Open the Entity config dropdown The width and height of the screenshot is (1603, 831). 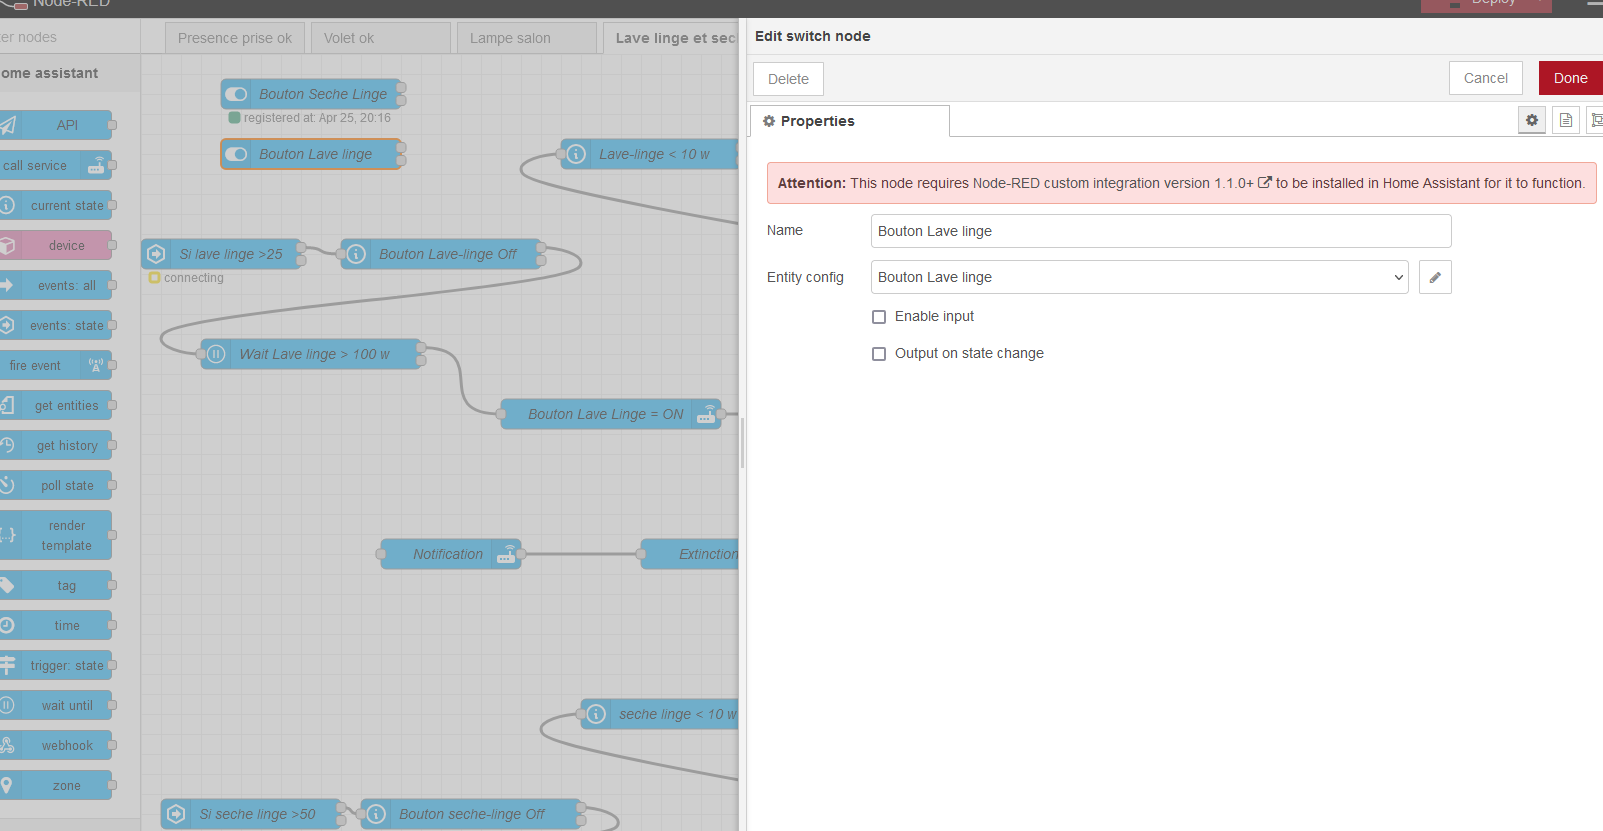[x=1139, y=277]
